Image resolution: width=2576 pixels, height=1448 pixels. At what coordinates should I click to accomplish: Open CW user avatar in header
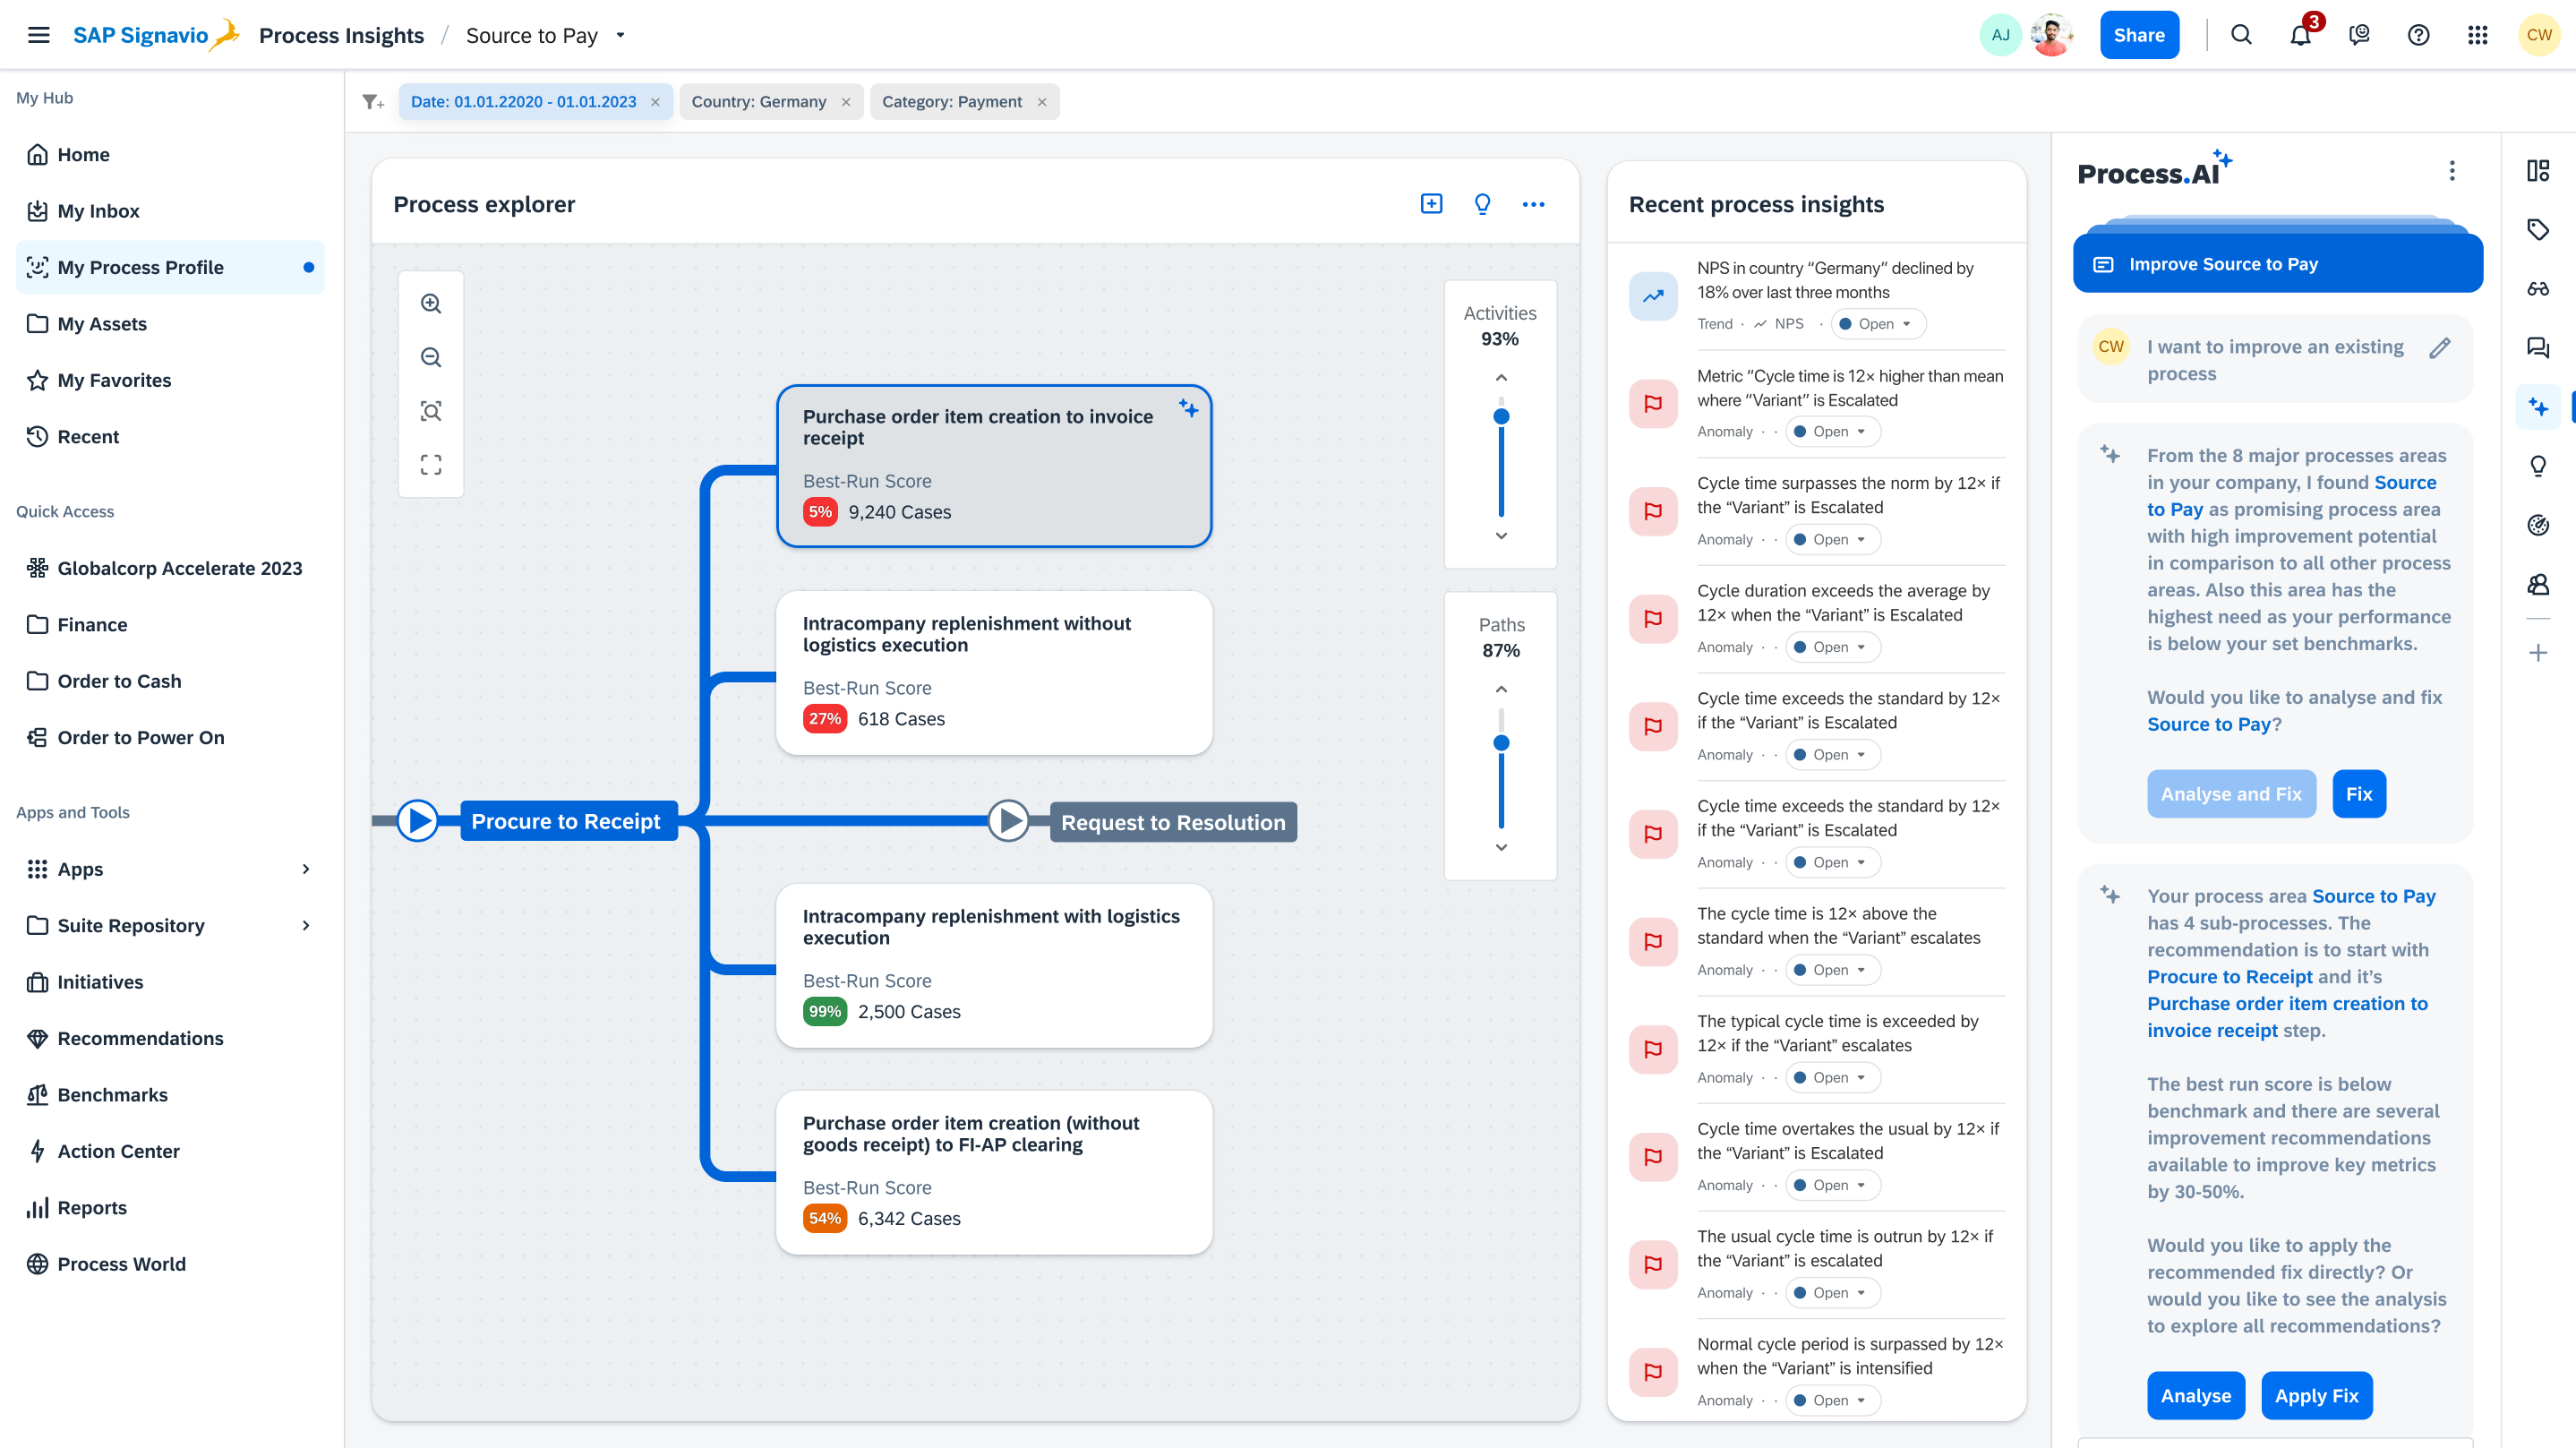pyautogui.click(x=2538, y=35)
